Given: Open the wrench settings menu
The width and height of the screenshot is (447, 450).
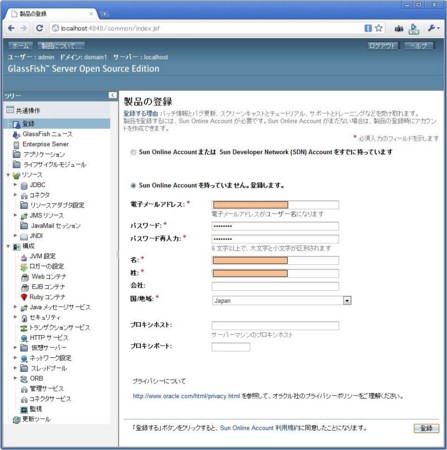Looking at the screenshot, I should pos(433,28).
